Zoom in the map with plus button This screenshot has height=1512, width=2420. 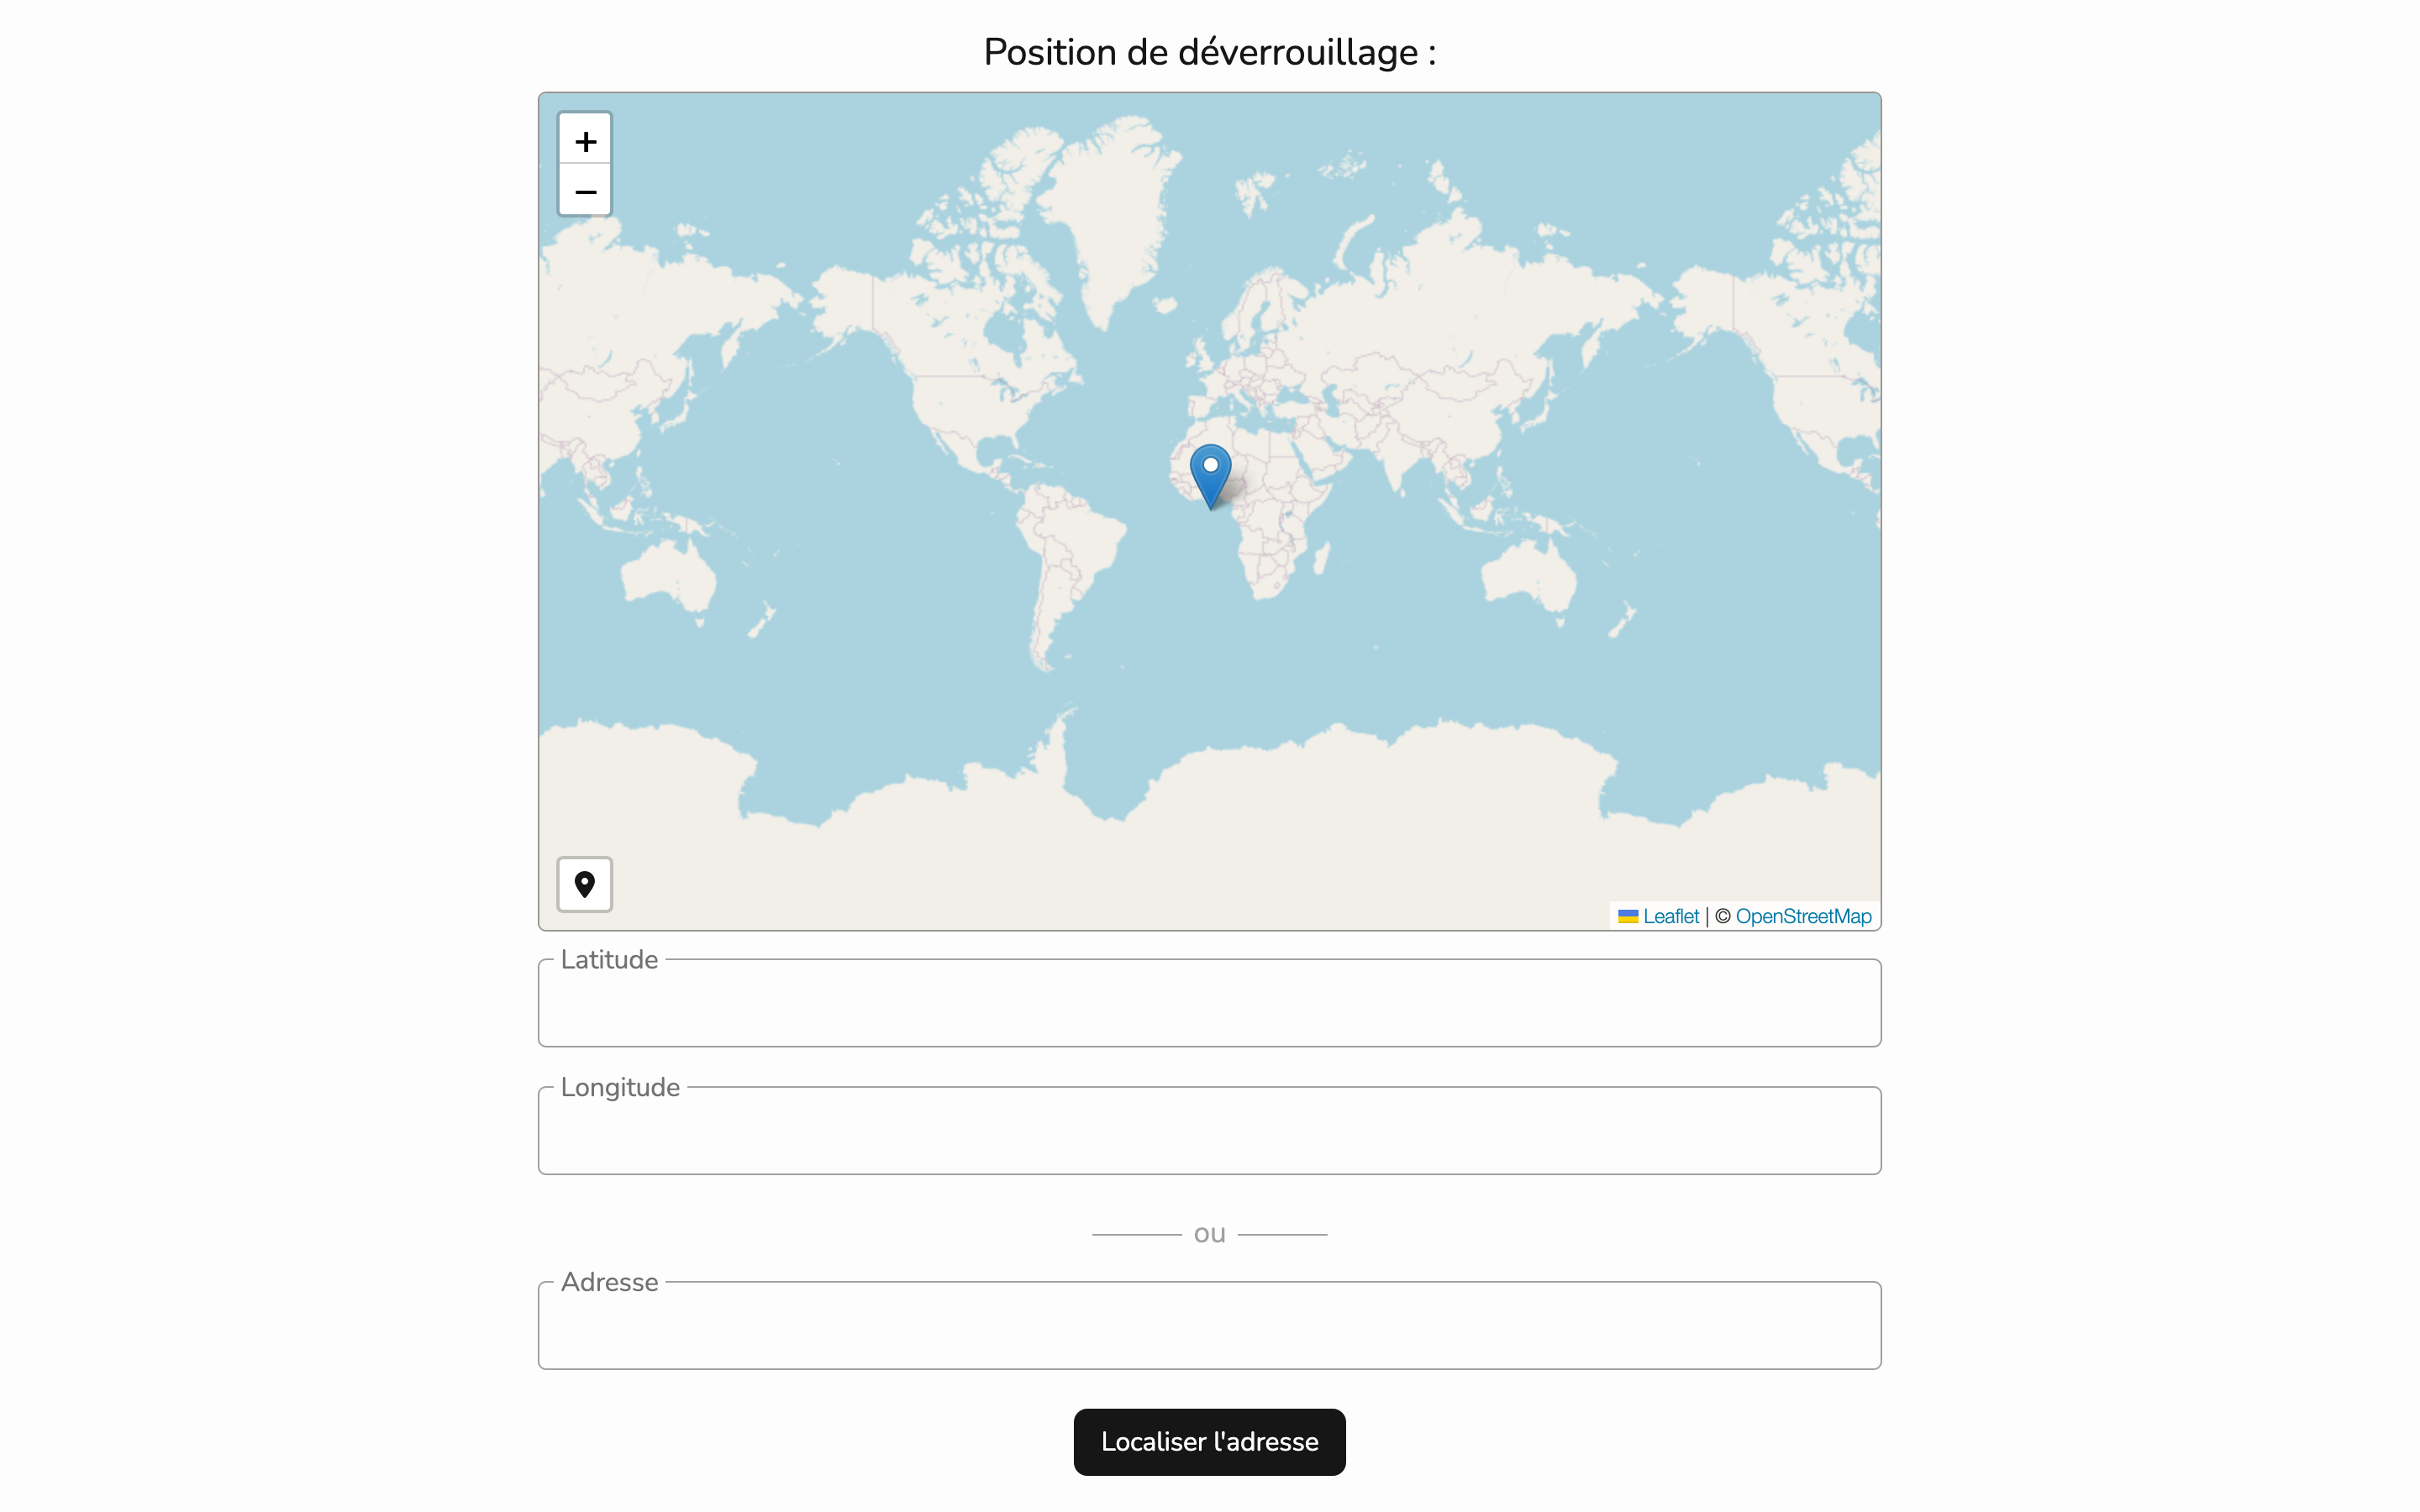point(585,140)
